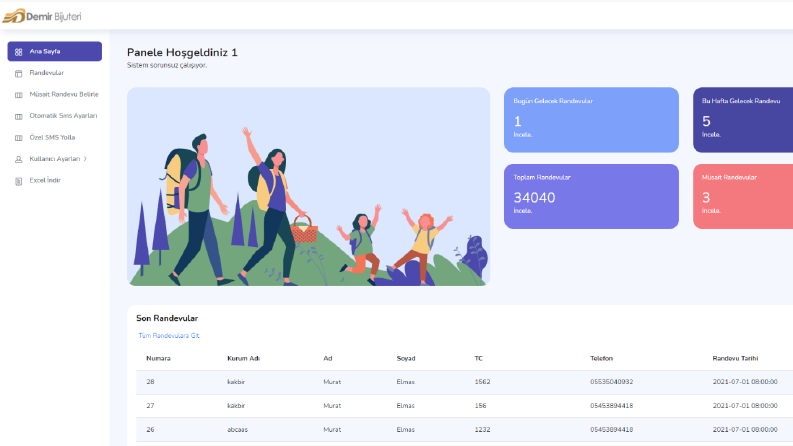Click kakbir in row 28
This screenshot has height=446, width=793.
[236, 382]
